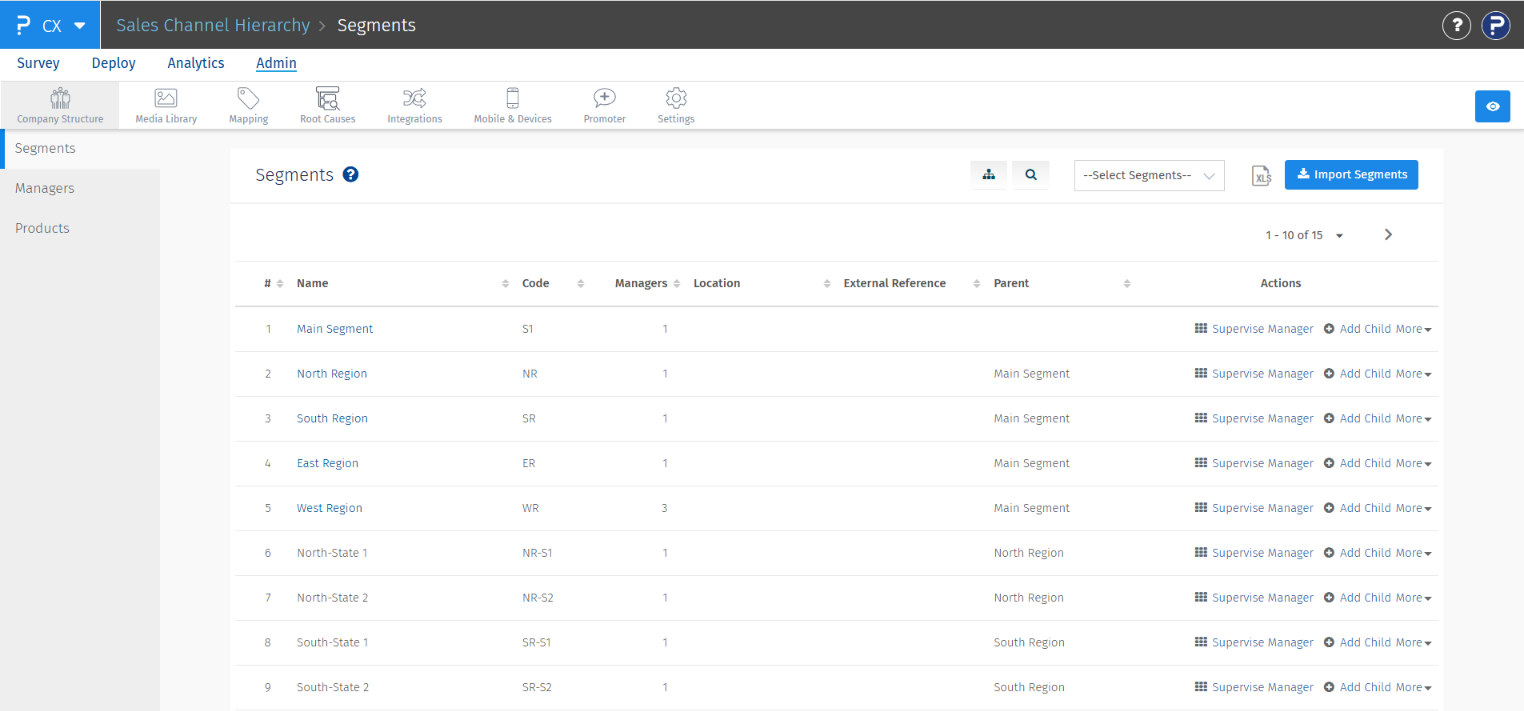Open the Mapping tag icon
Image resolution: width=1524 pixels, height=711 pixels.
tap(248, 99)
